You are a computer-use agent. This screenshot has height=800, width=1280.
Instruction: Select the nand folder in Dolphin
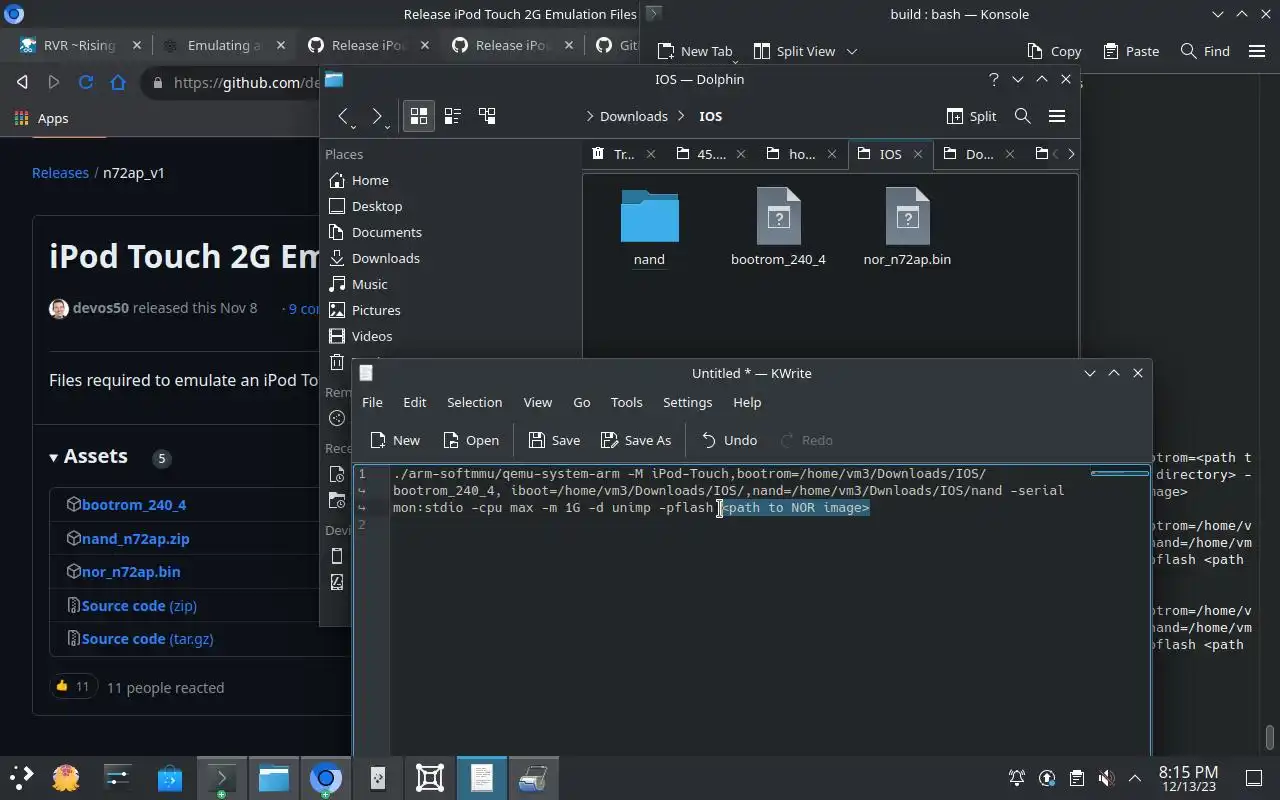649,228
